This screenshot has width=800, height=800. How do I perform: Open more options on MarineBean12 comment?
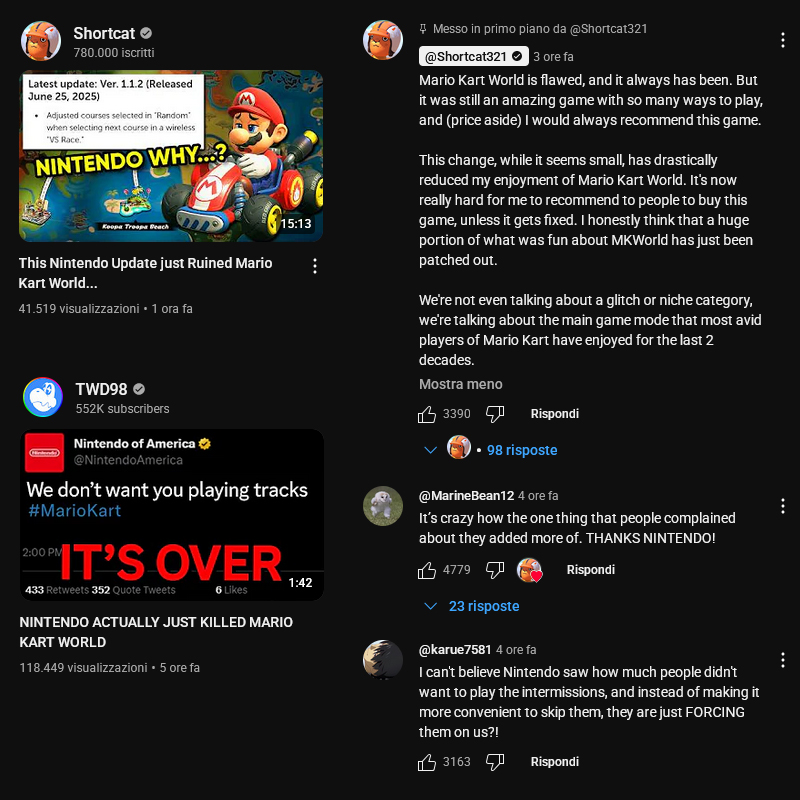pos(783,506)
